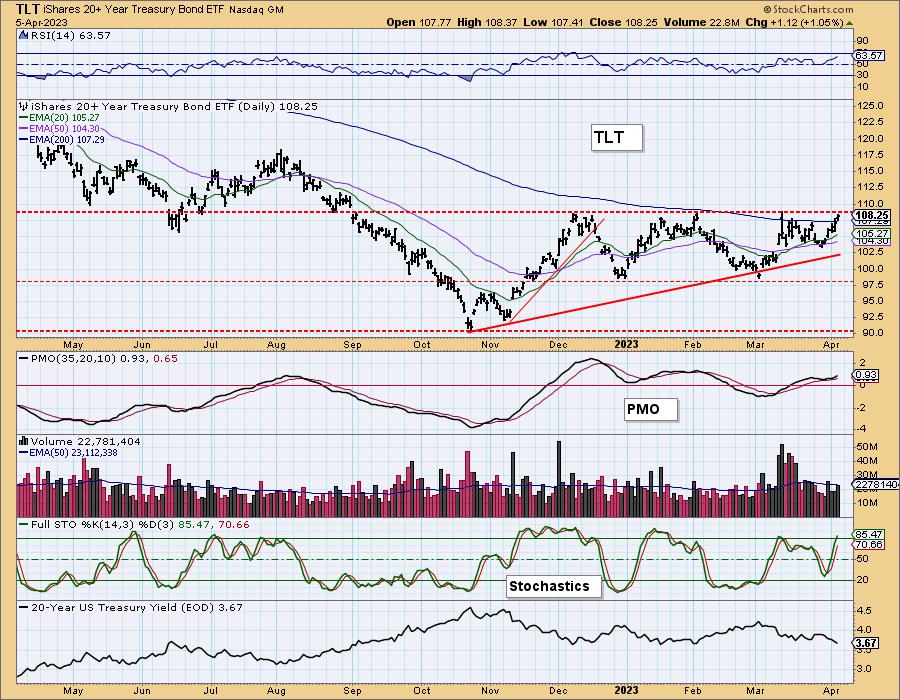Click the 105.27 EMA price tag
This screenshot has width=900, height=700.
click(x=872, y=234)
